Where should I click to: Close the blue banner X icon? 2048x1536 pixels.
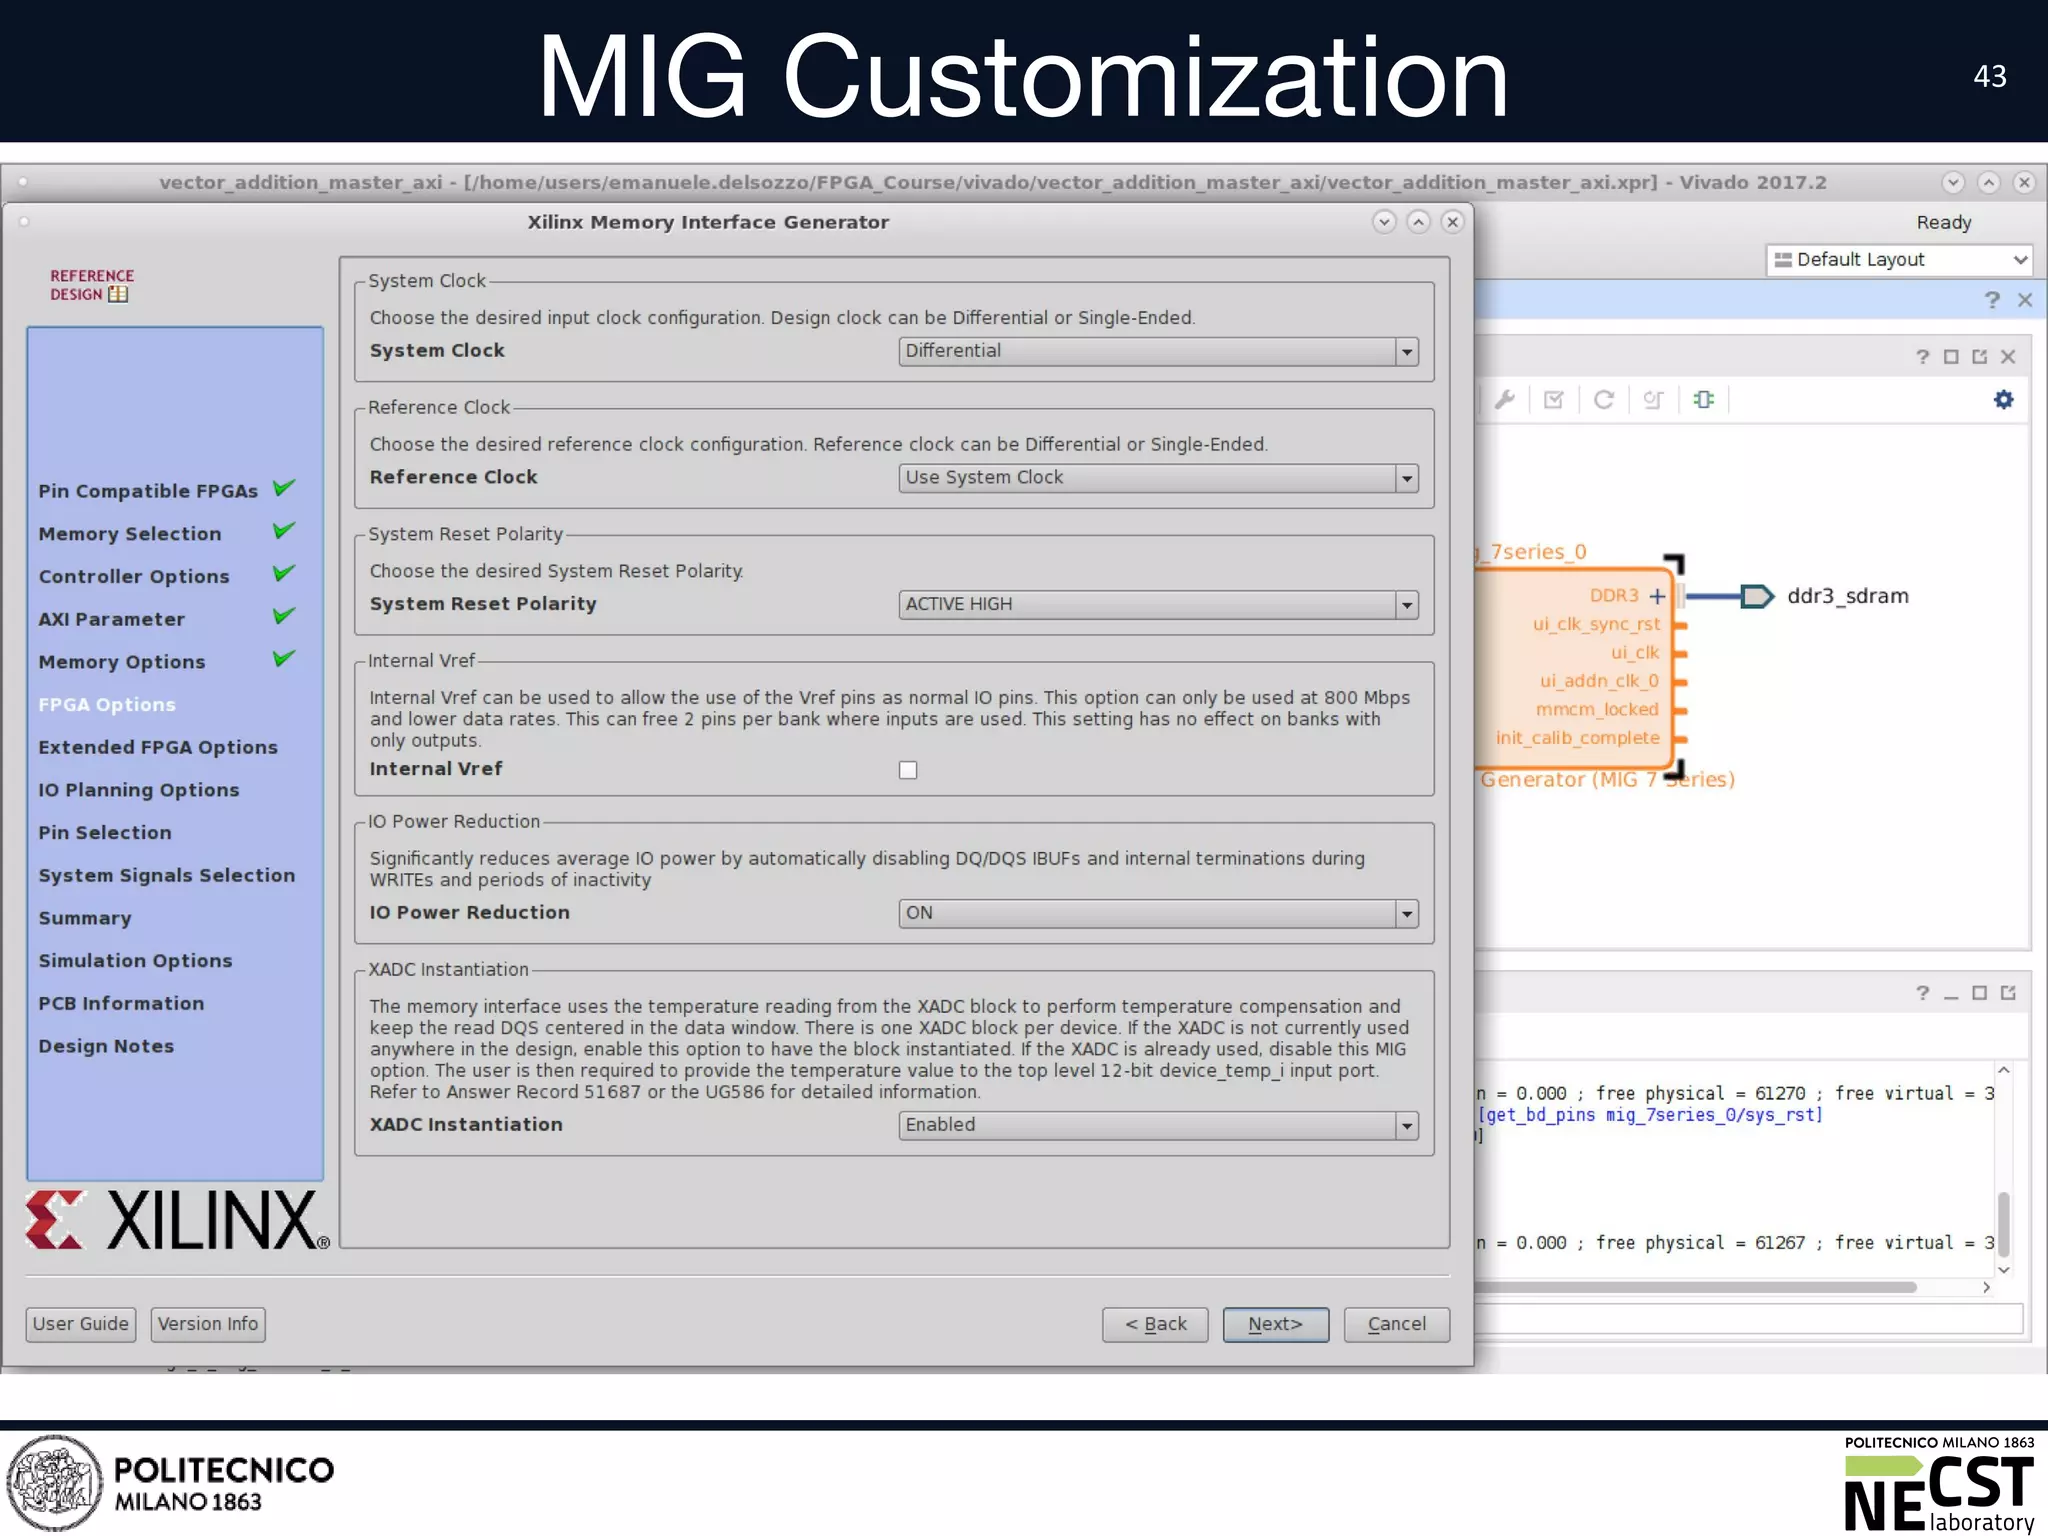(x=2025, y=300)
